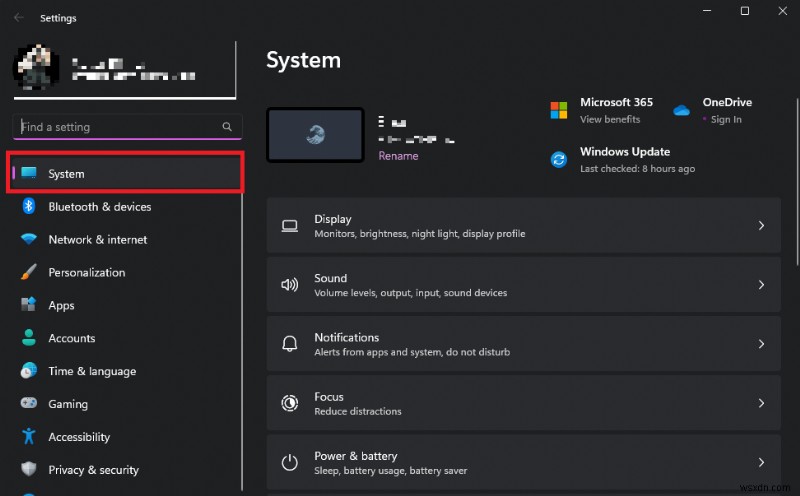Click the Gaming controller icon
Image resolution: width=800 pixels, height=496 pixels.
pos(29,403)
